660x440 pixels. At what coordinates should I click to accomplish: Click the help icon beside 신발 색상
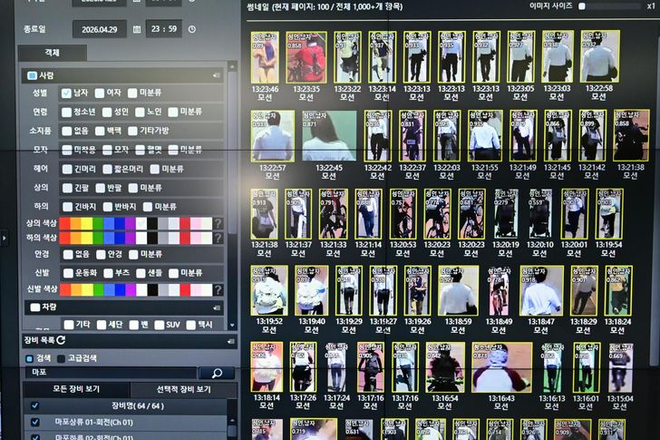[x=218, y=290]
